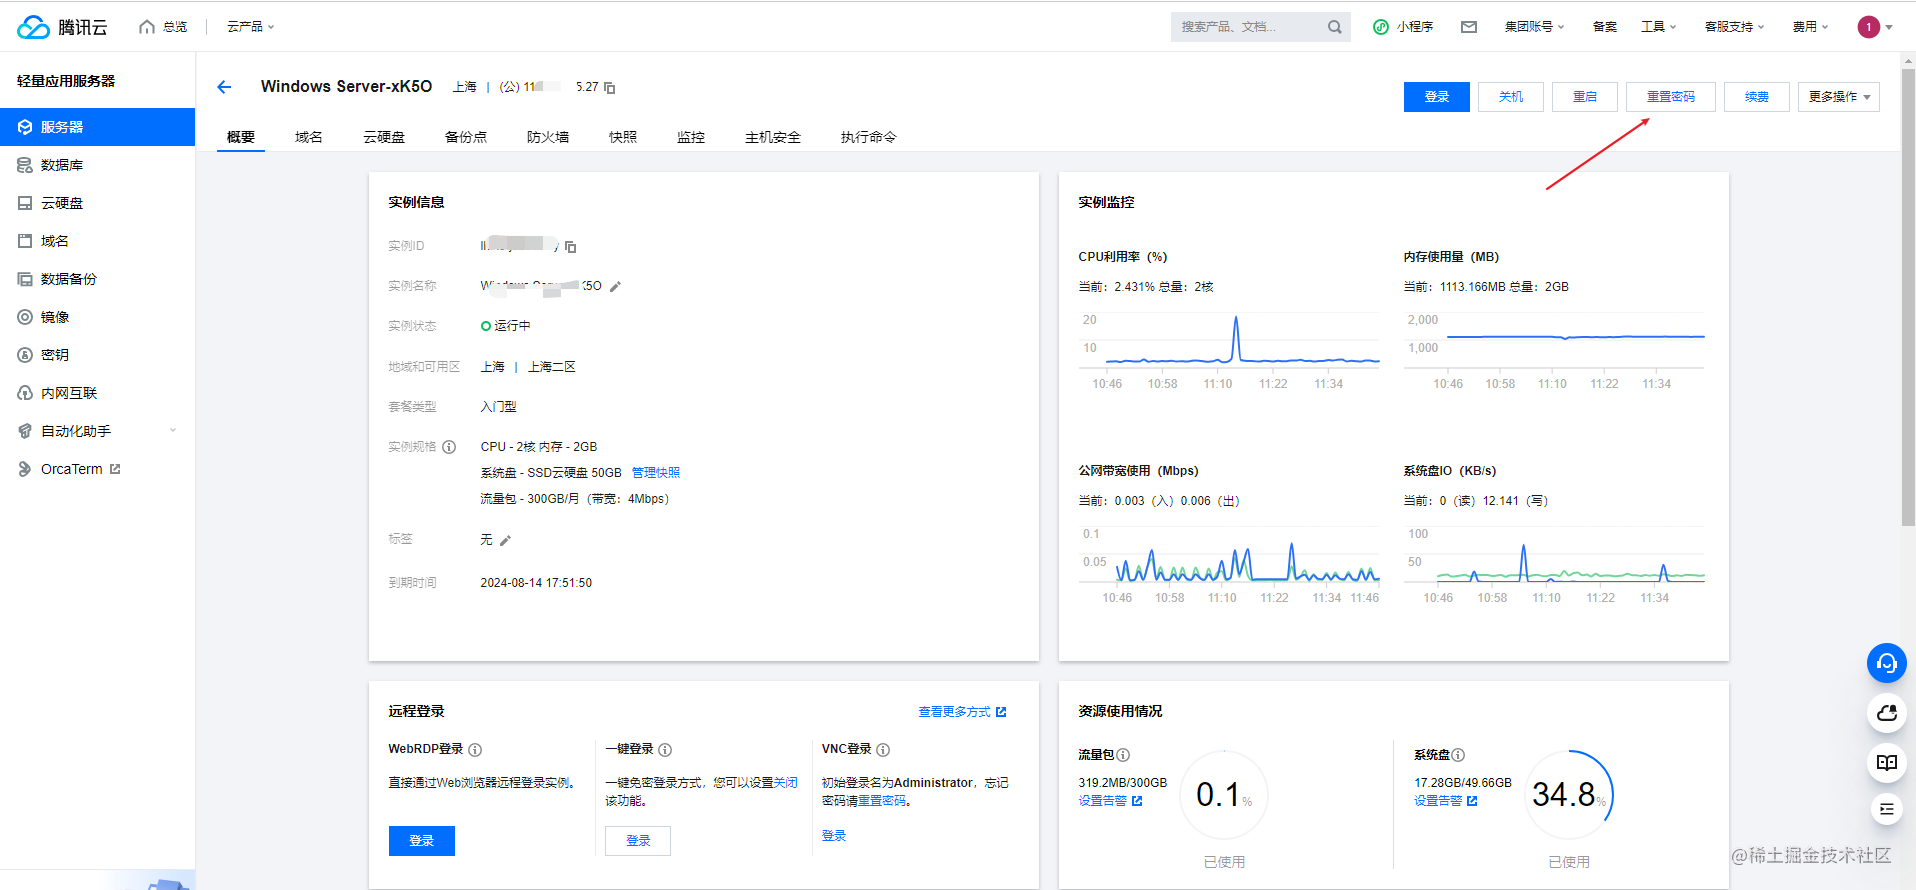
Task: Switch to the 概要 tab
Action: coord(241,137)
